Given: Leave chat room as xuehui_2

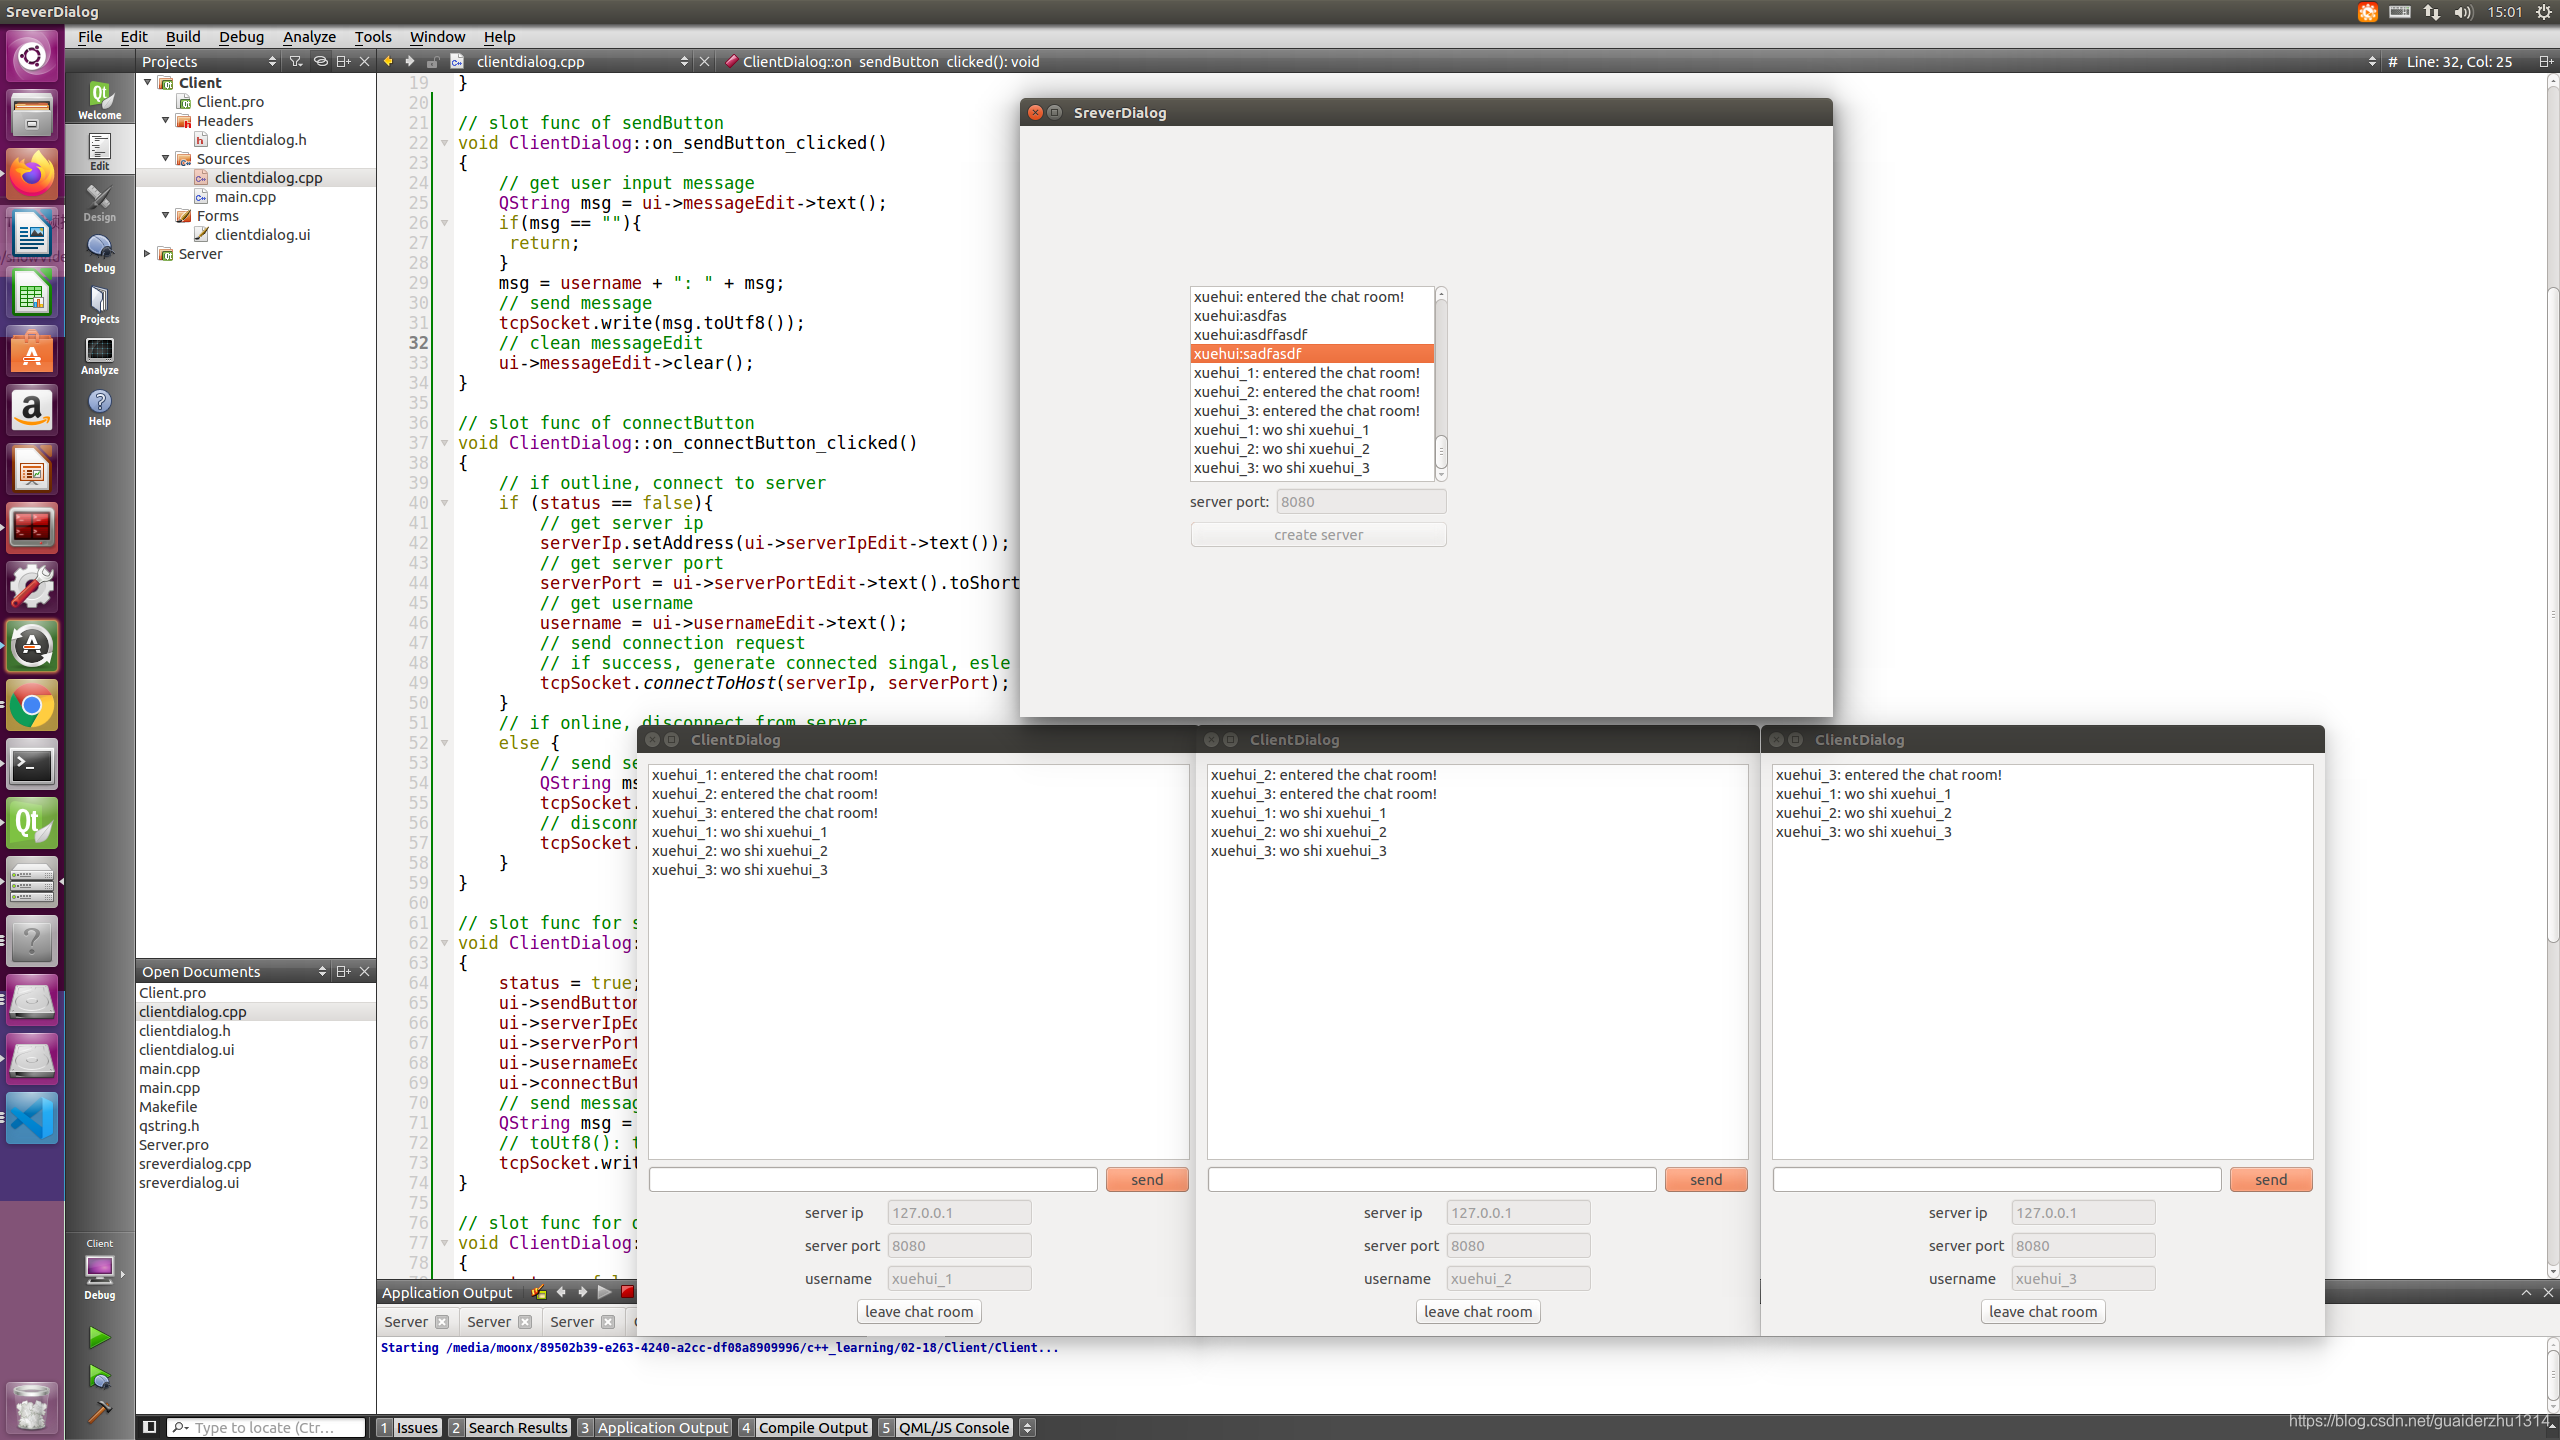Looking at the screenshot, I should [1477, 1311].
